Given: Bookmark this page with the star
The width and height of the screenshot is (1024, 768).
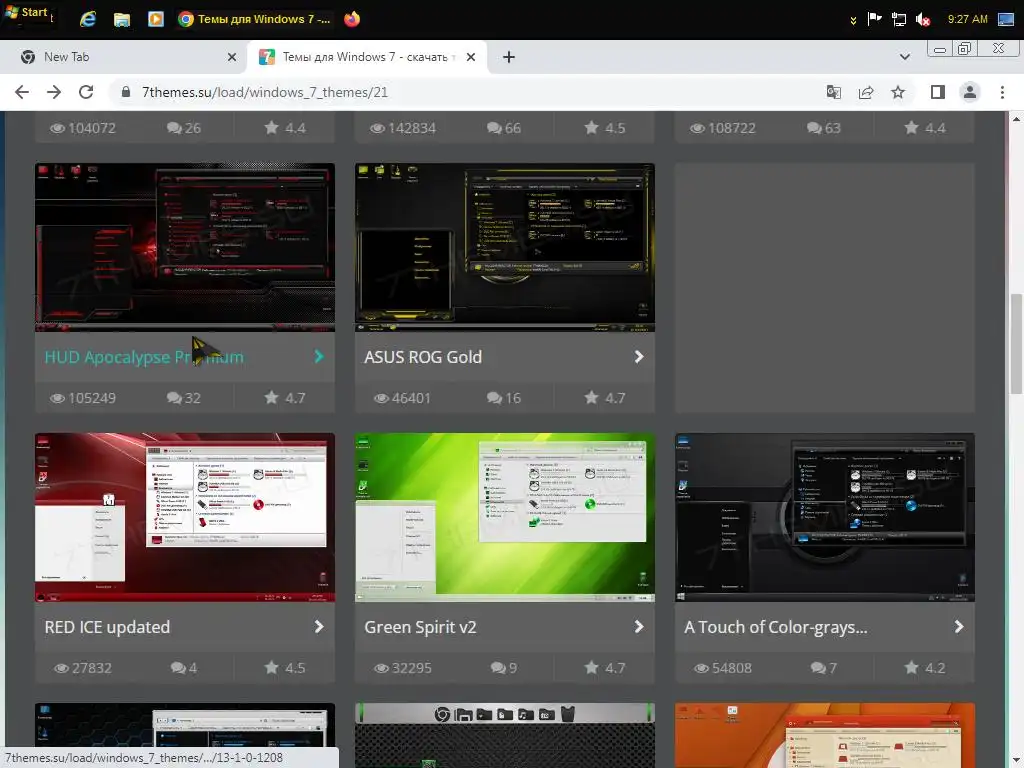Looking at the screenshot, I should coord(898,92).
